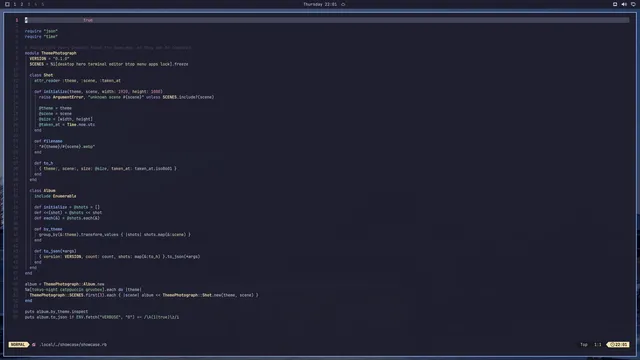Click the showcase.rb file path

pyautogui.click(x=73, y=344)
